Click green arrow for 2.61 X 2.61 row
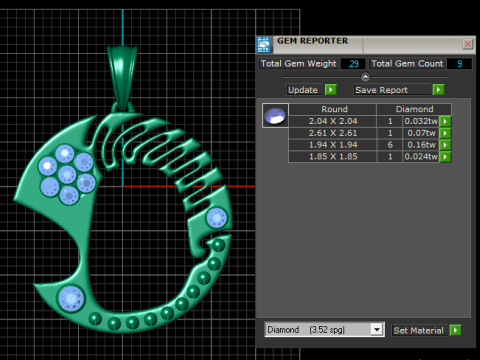 445,133
